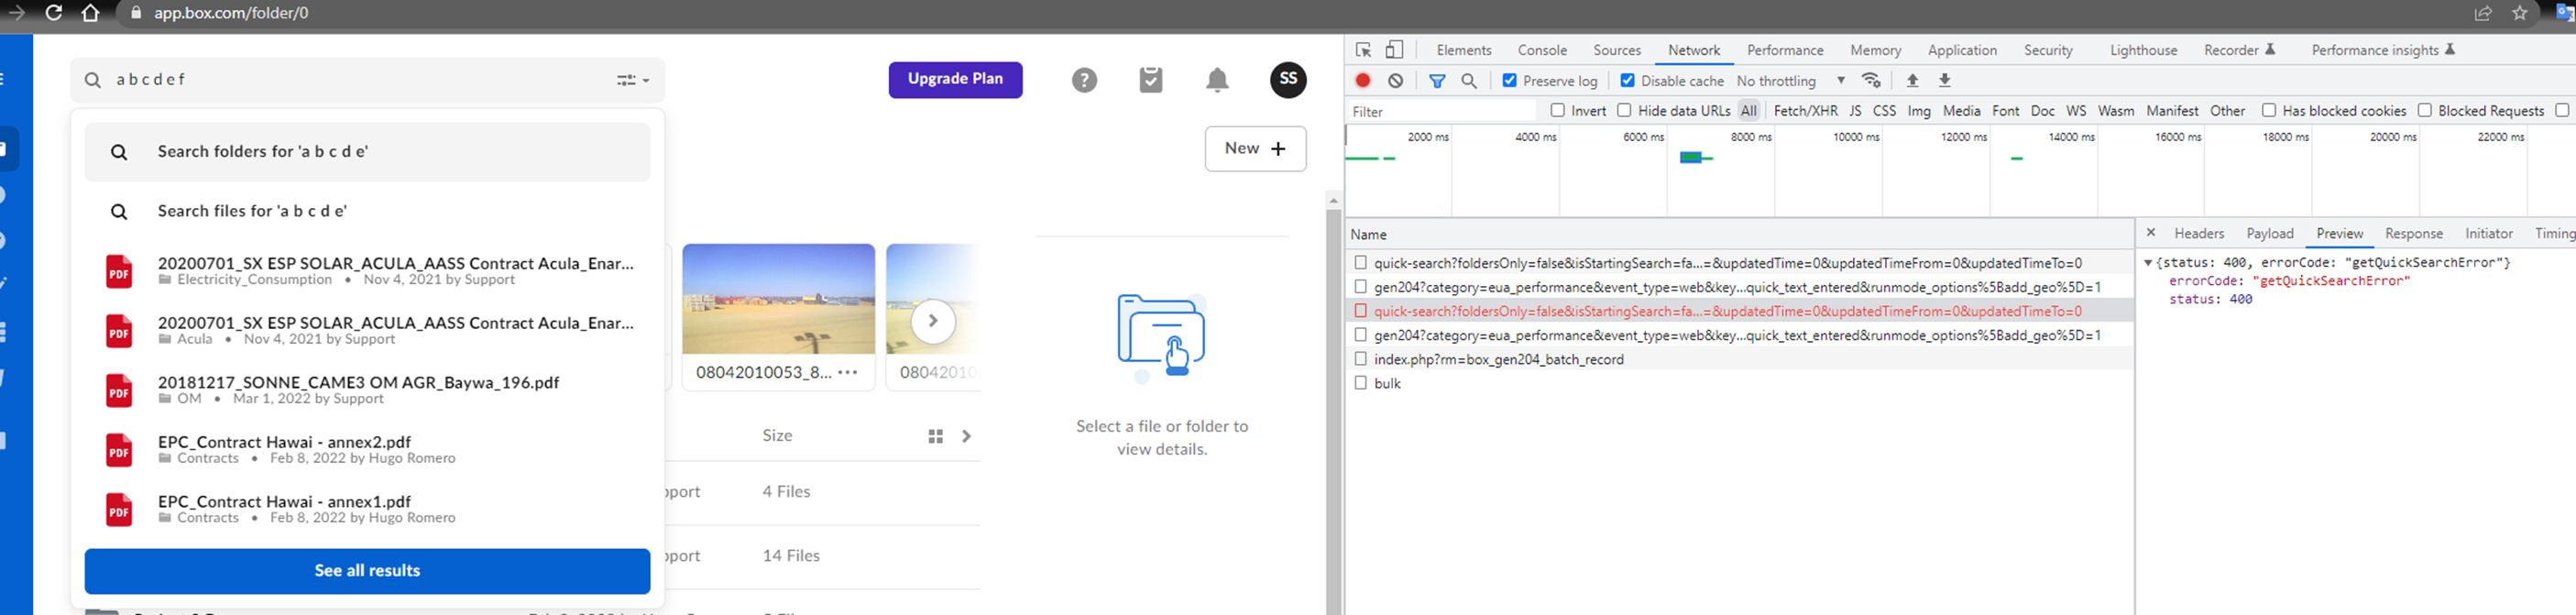Select Search folders for 'a b c d e'
The height and width of the screenshot is (615, 2576).
[x=367, y=152]
